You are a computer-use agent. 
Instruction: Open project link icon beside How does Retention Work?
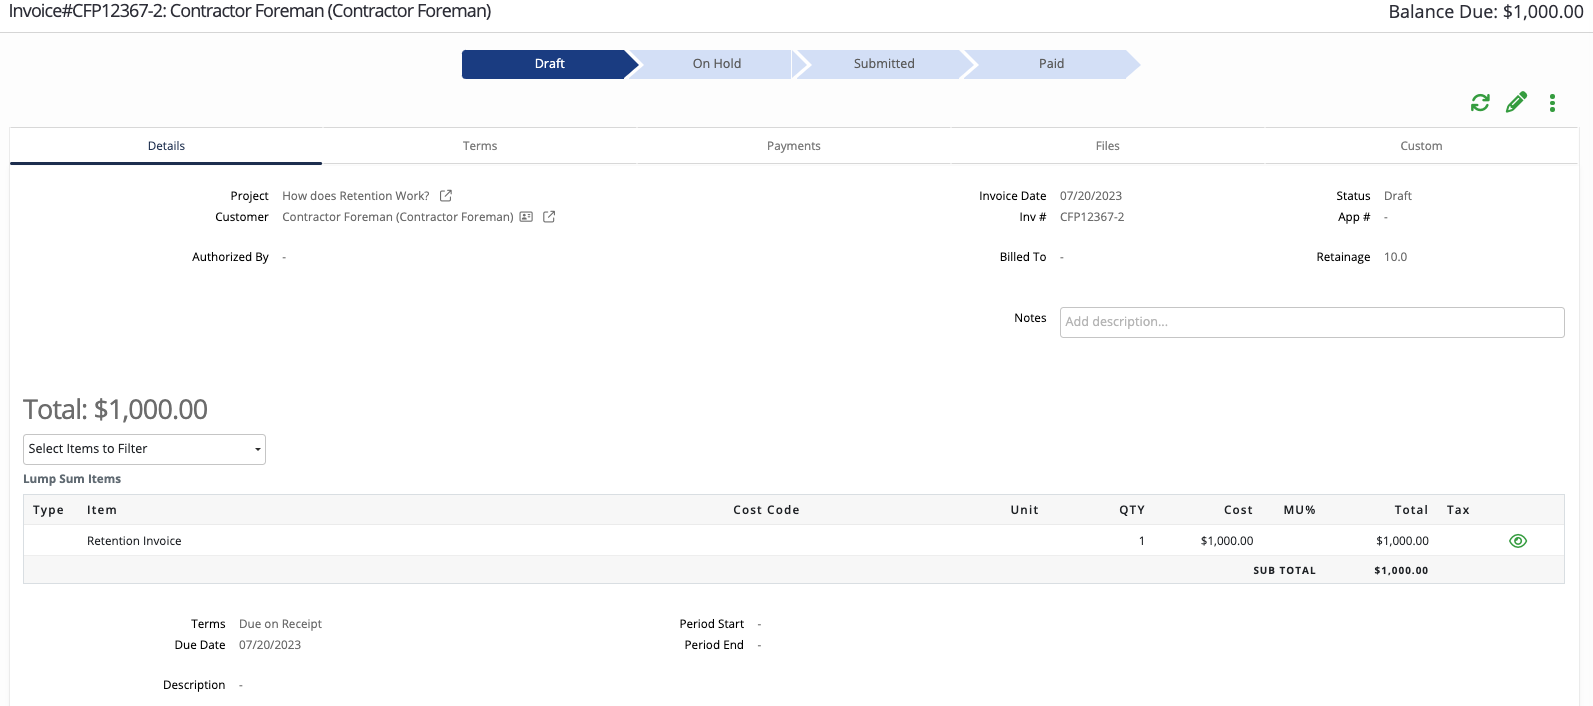446,196
